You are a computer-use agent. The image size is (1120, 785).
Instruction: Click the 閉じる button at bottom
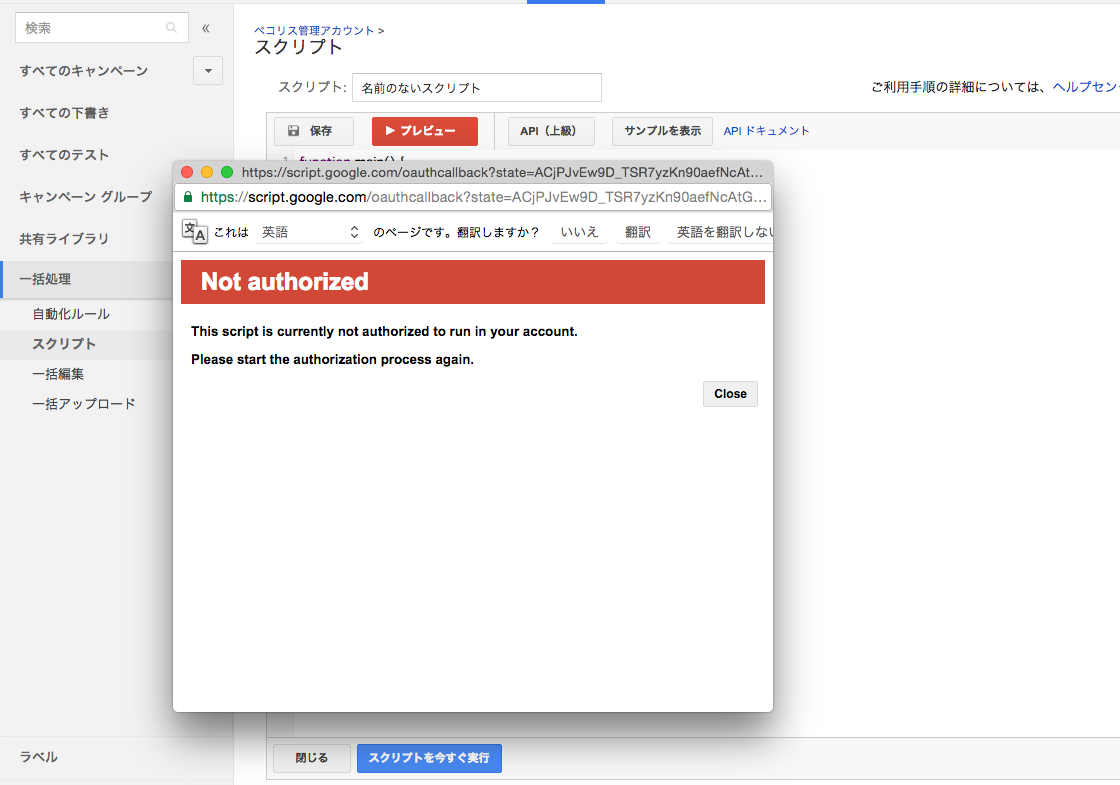pyautogui.click(x=312, y=758)
